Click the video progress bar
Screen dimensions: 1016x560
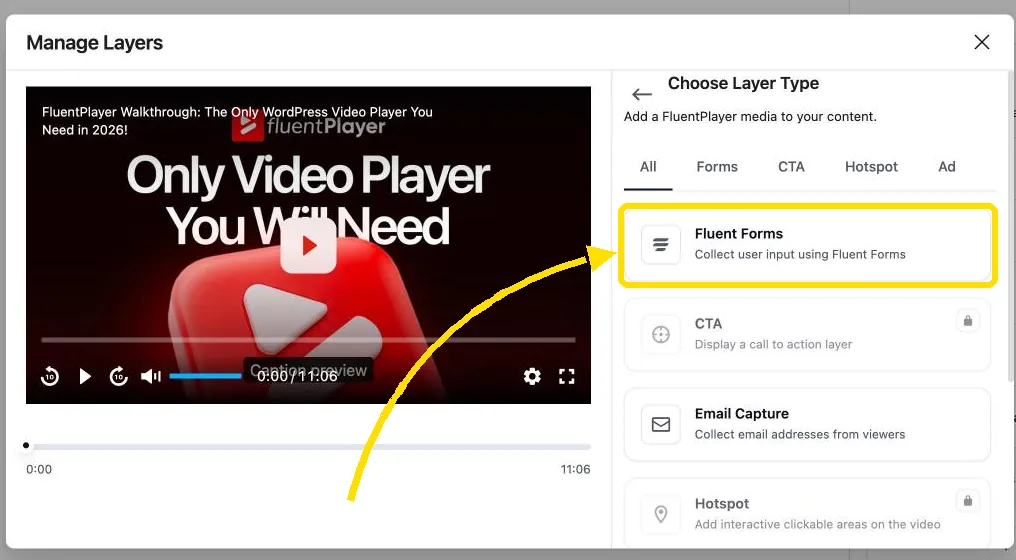tap(308, 340)
